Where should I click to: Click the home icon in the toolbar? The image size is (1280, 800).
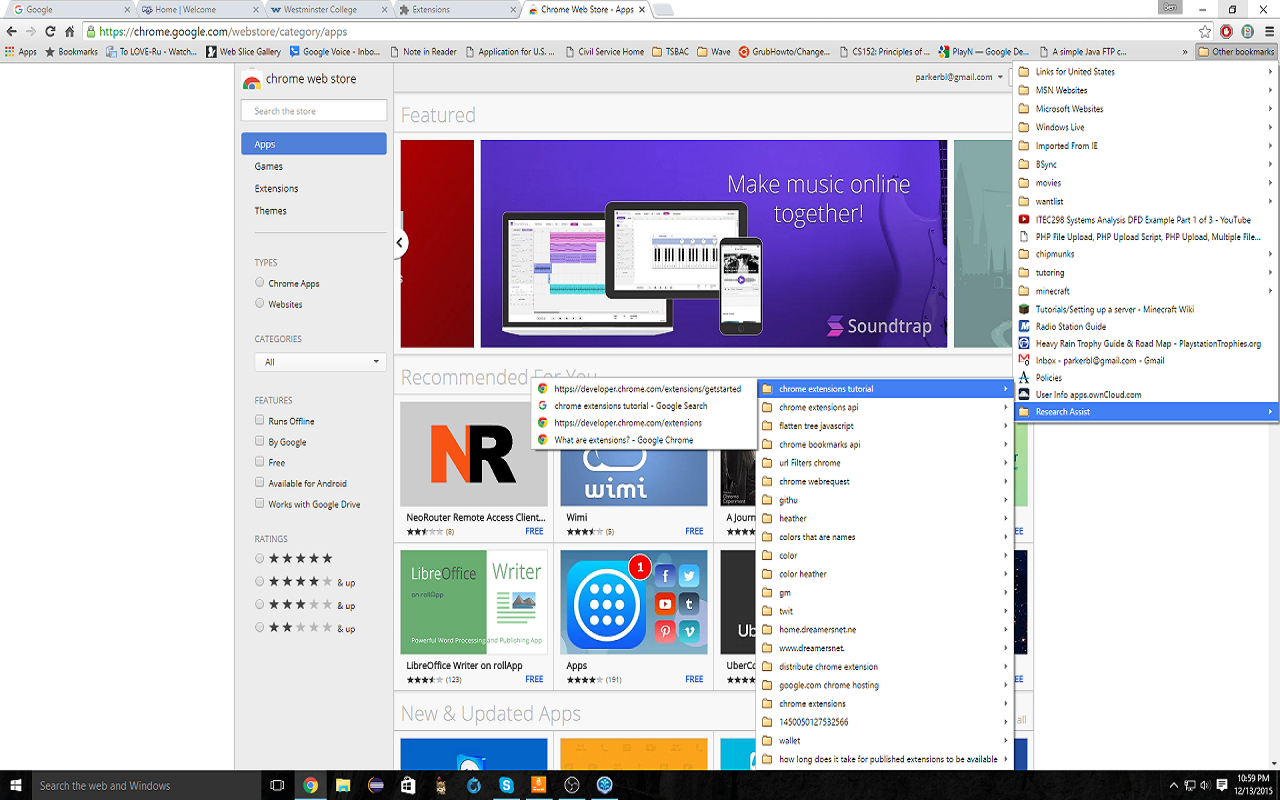[x=69, y=32]
